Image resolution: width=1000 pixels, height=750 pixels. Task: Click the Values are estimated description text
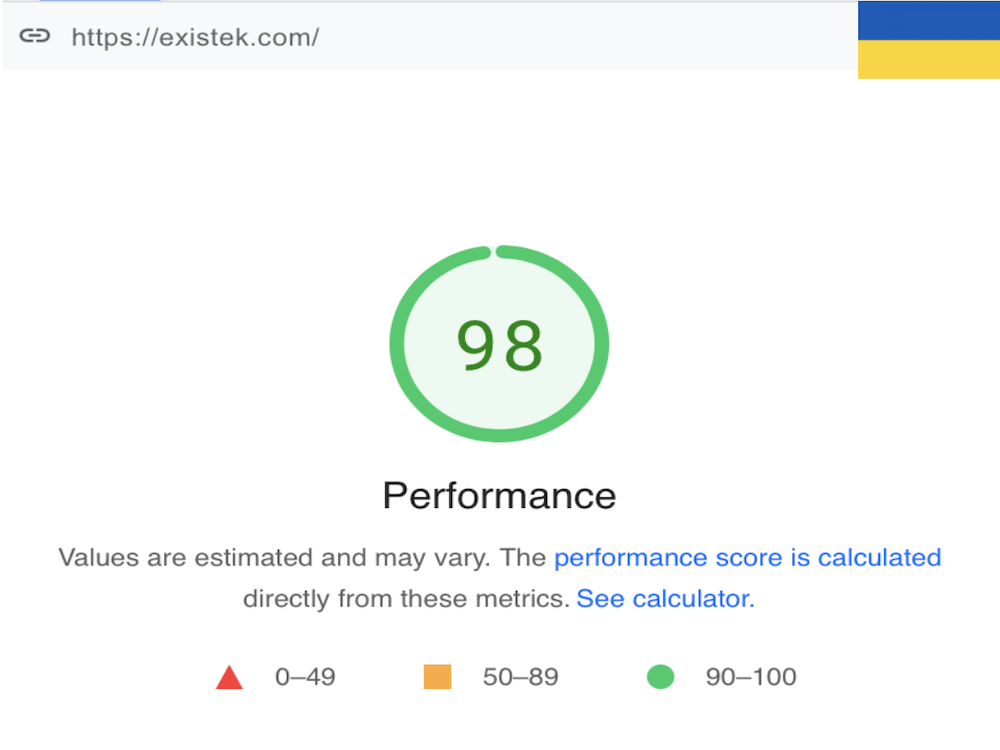[x=274, y=558]
